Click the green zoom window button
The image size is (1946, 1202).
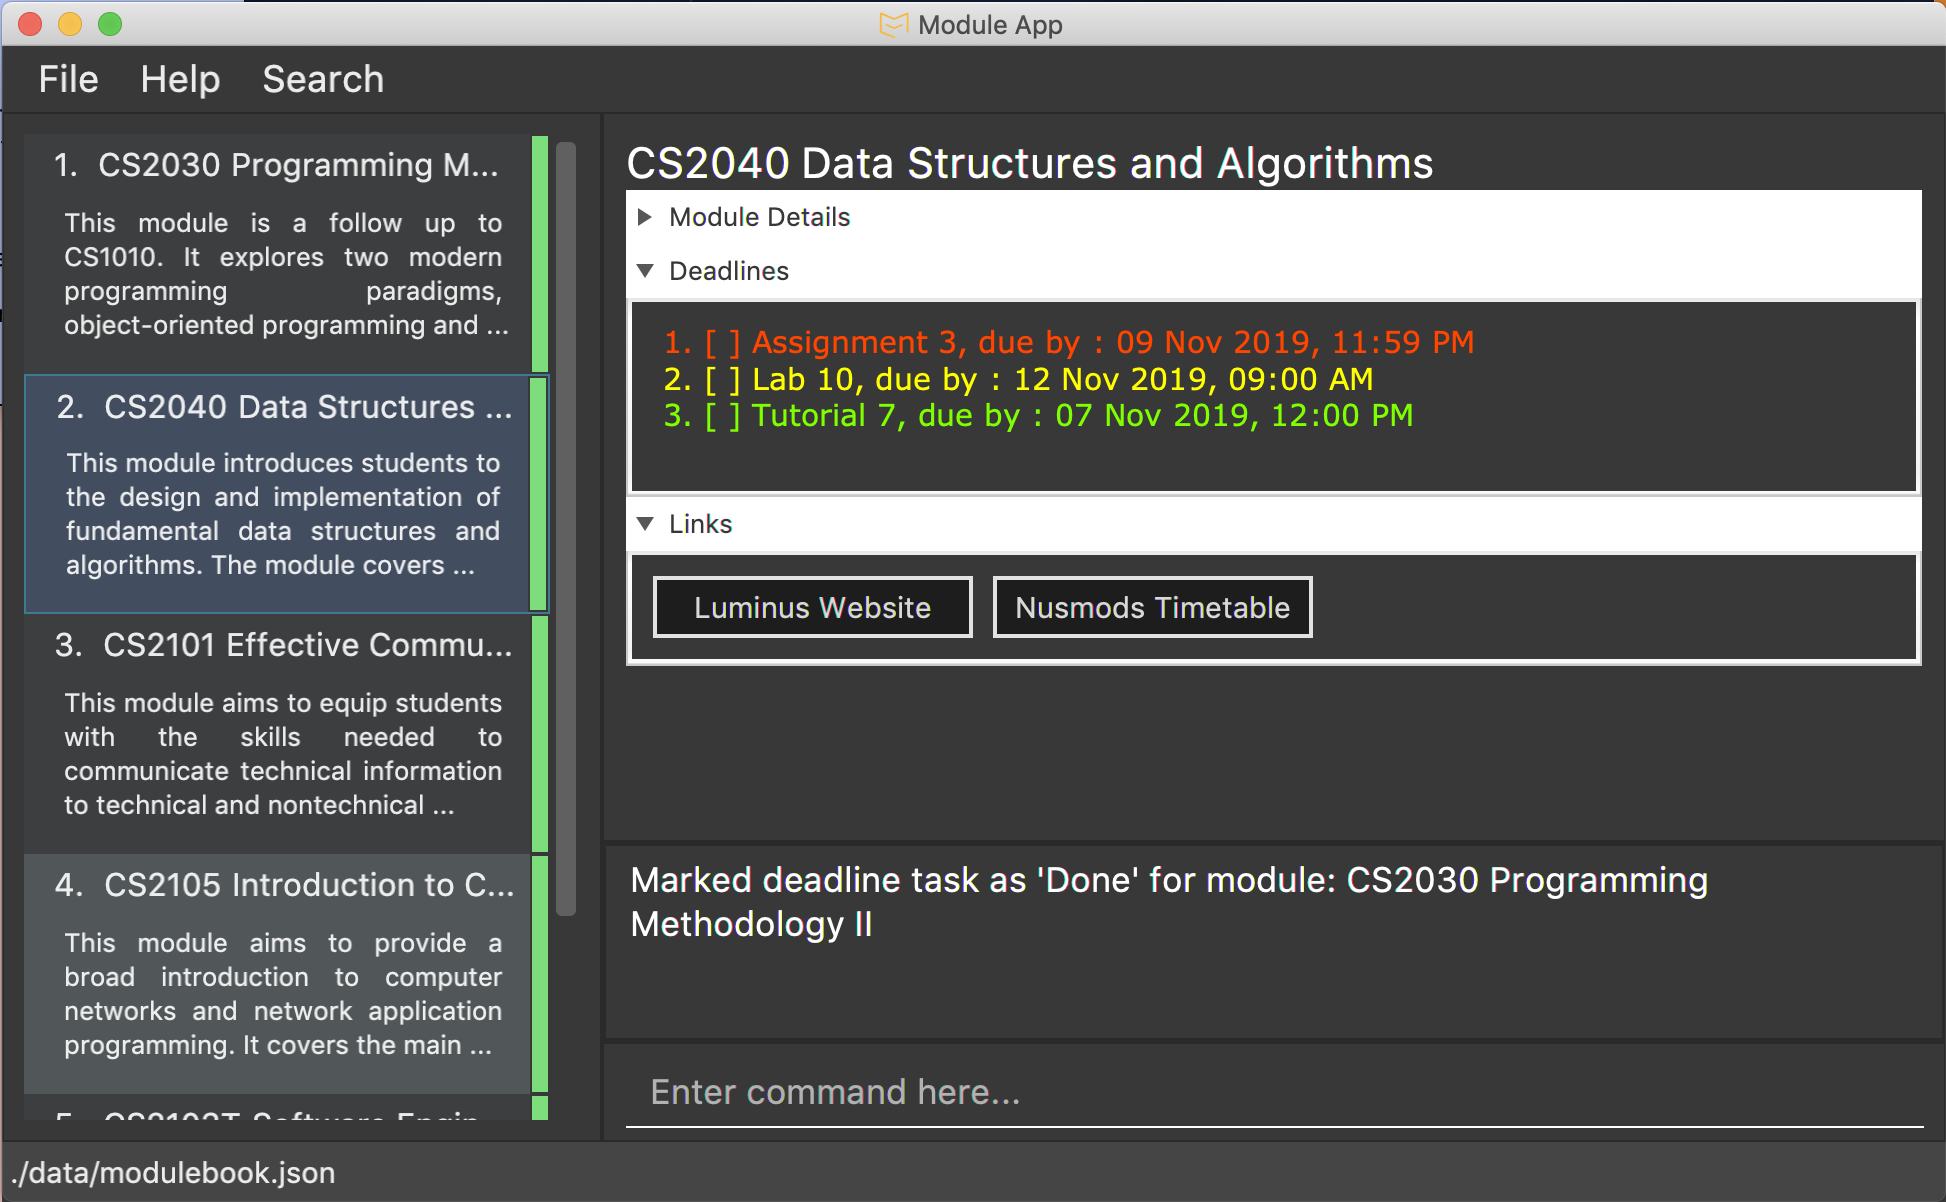pos(110,24)
